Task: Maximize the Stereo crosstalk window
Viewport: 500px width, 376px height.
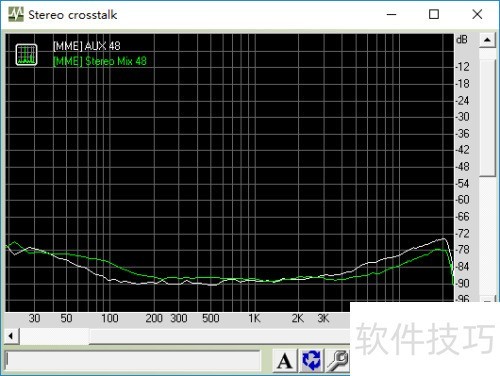Action: 434,14
